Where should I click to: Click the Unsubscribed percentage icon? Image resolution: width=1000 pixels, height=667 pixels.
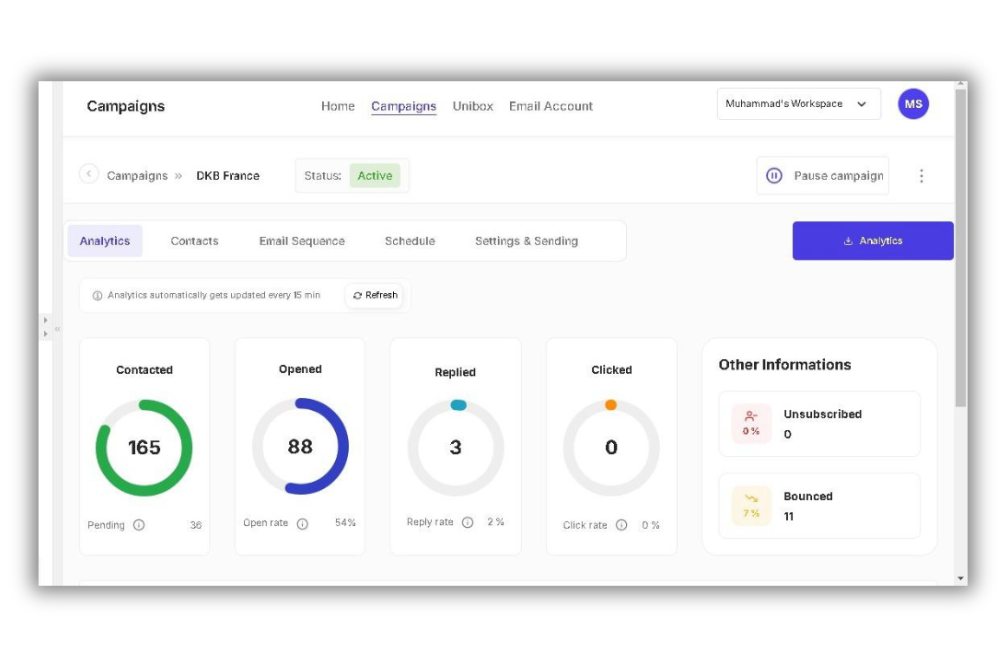(751, 423)
